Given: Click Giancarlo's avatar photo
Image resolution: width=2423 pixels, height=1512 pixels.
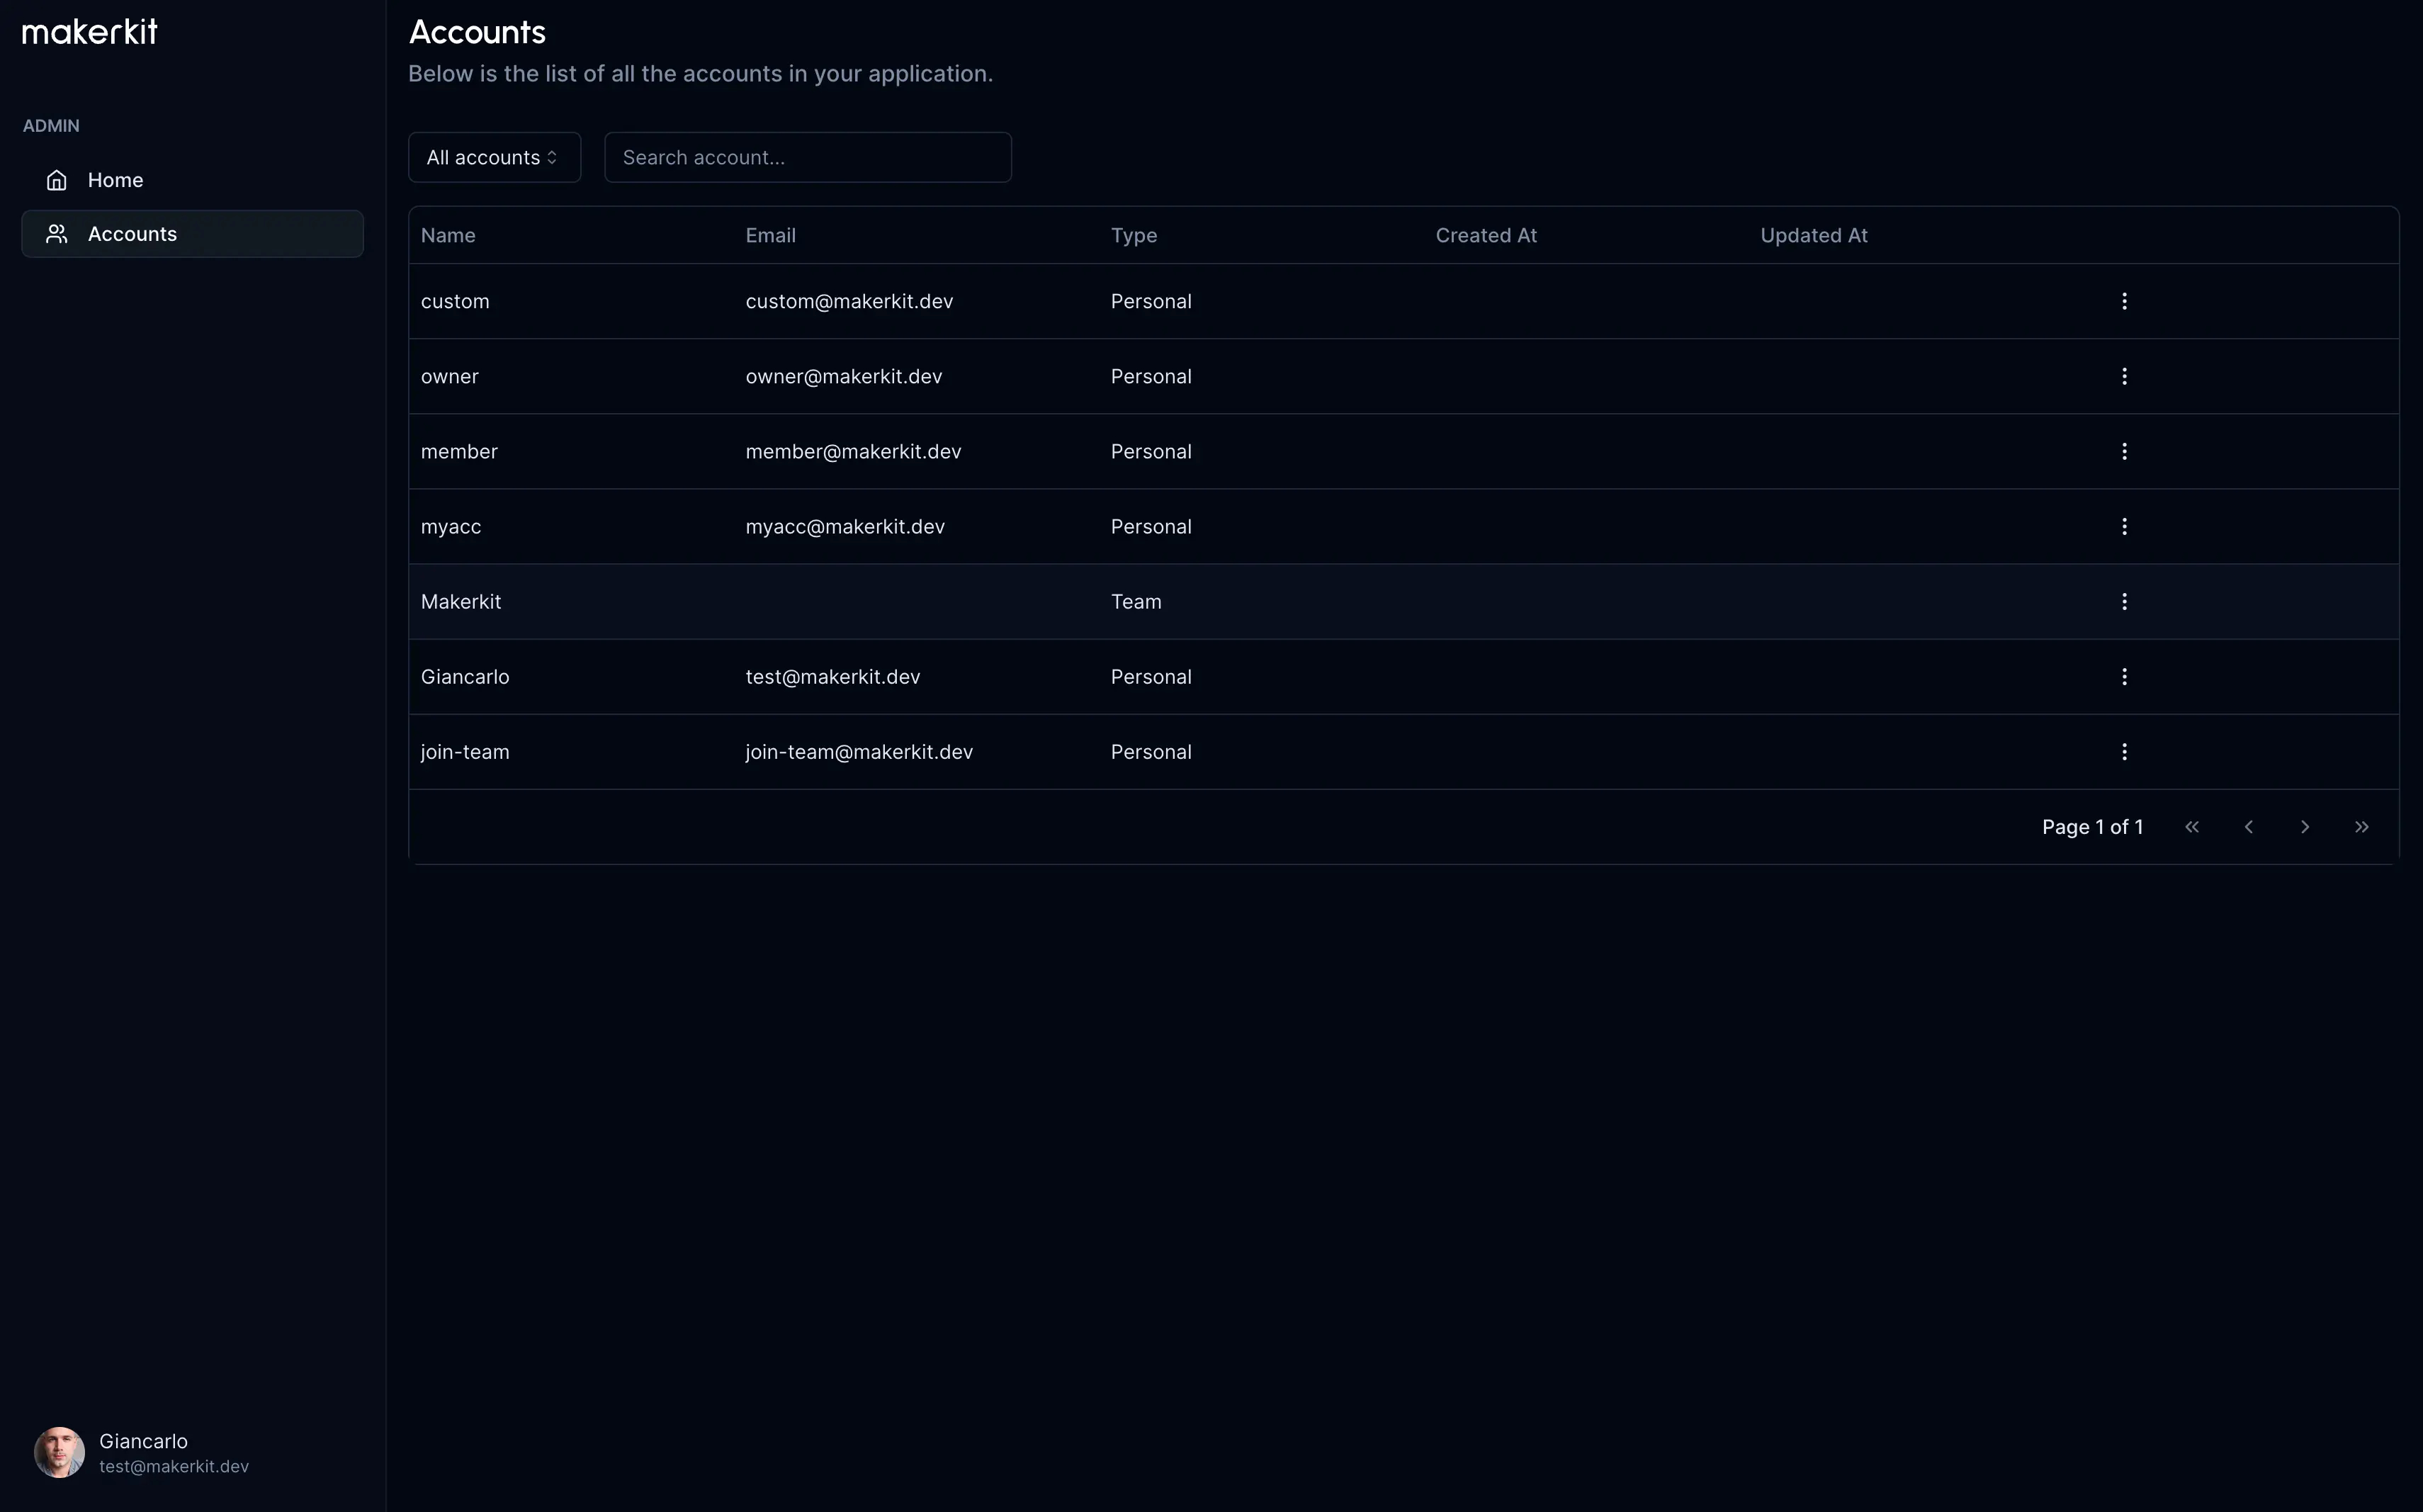Looking at the screenshot, I should (59, 1452).
